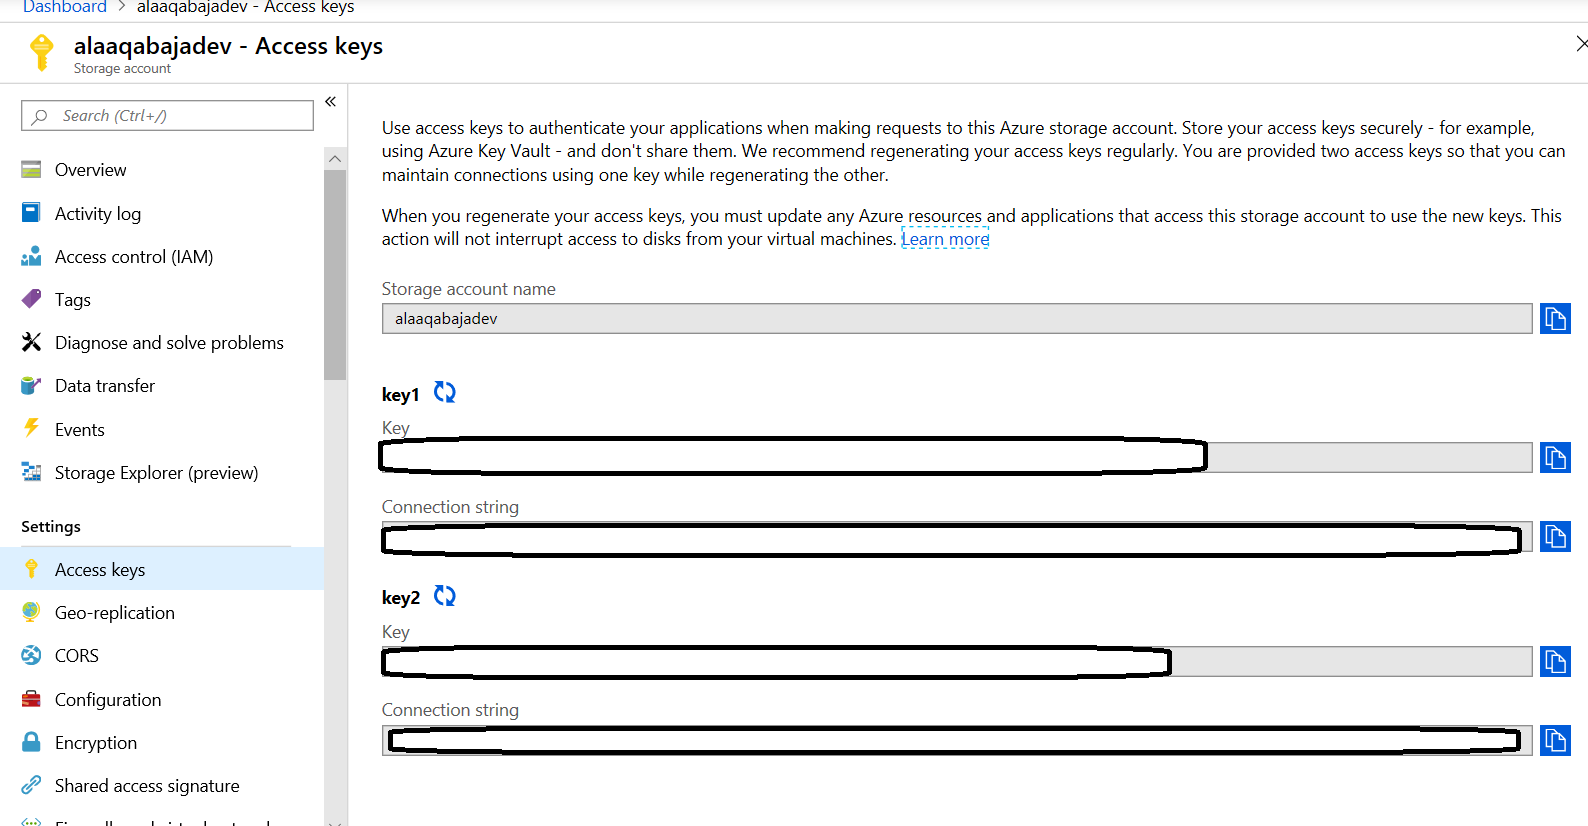Open Shared access signature settings
This screenshot has height=826, width=1588.
(146, 786)
